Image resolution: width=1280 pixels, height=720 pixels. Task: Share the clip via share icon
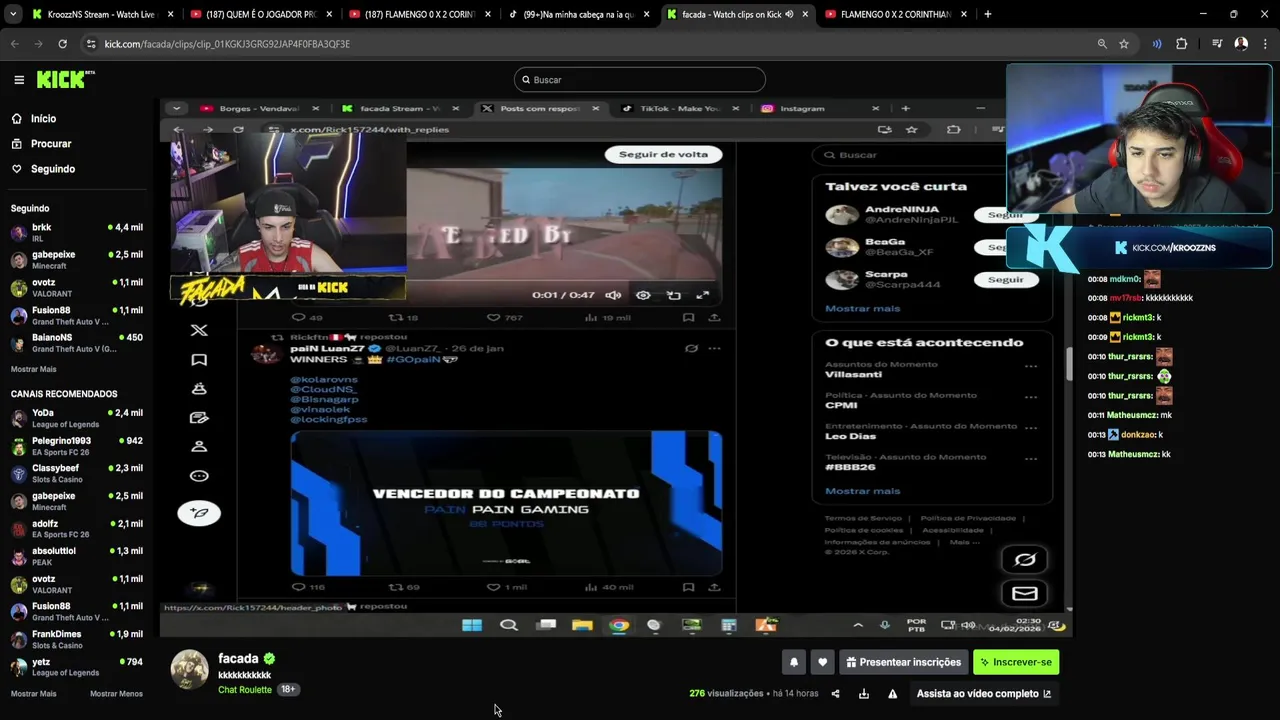point(835,694)
